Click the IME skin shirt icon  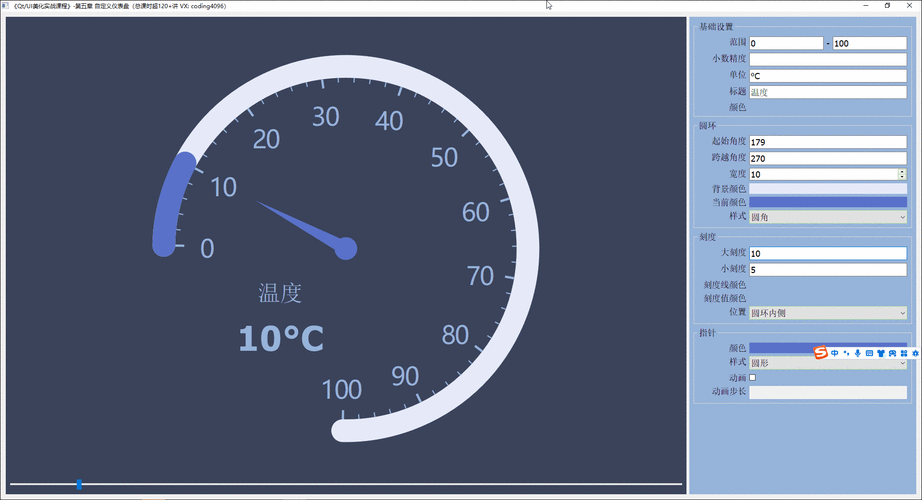(x=881, y=353)
